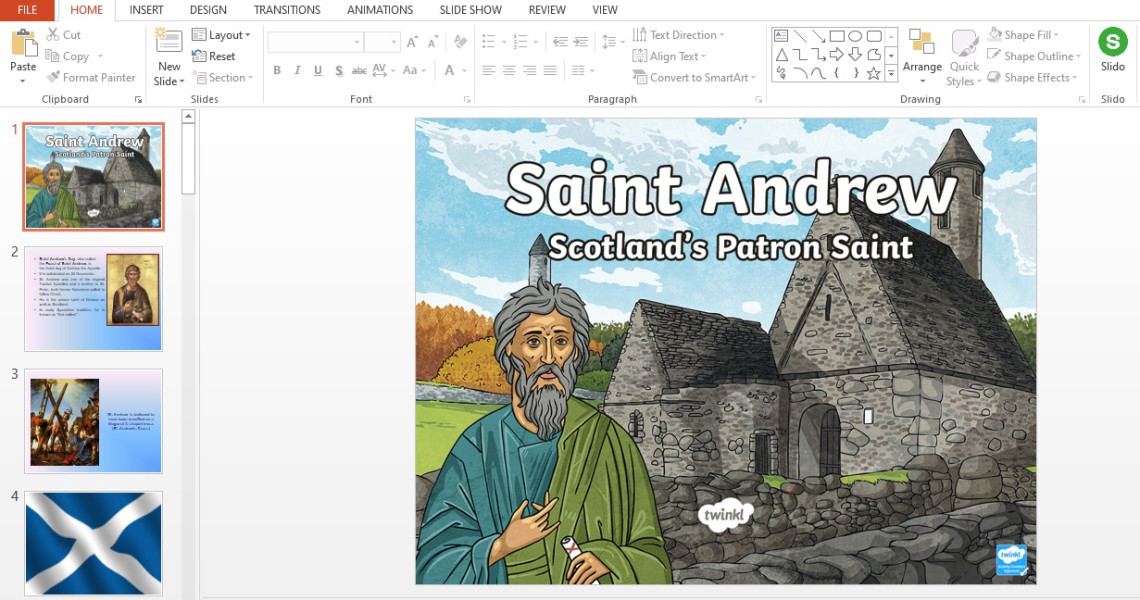Decrease font size button
Image resolution: width=1140 pixels, height=600 pixels.
(x=433, y=42)
